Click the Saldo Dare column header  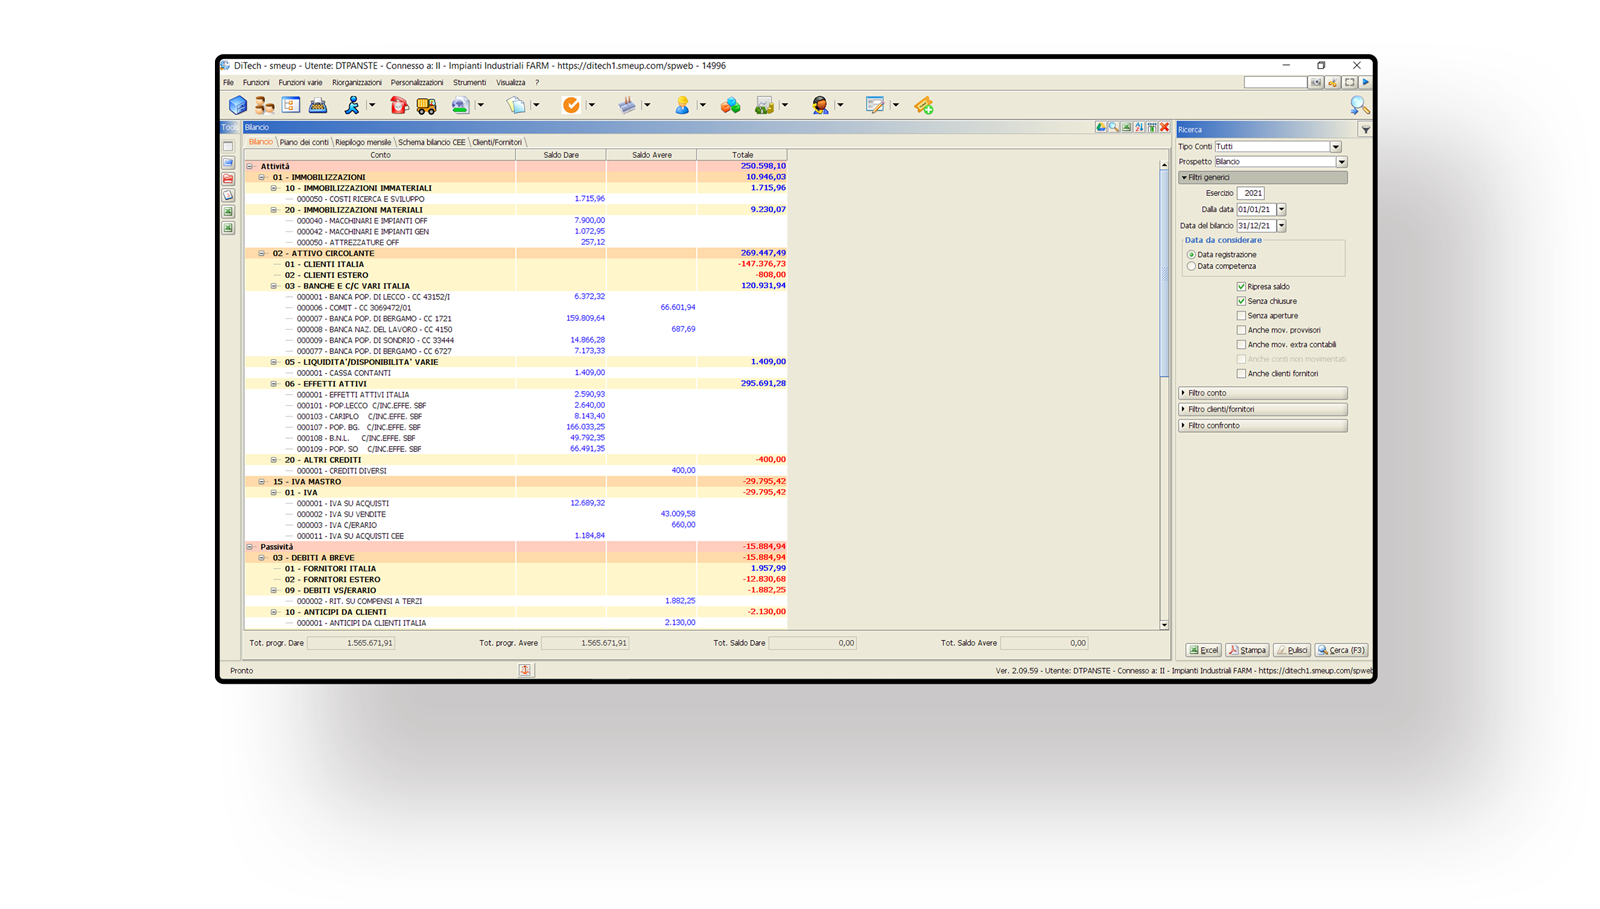tap(561, 155)
